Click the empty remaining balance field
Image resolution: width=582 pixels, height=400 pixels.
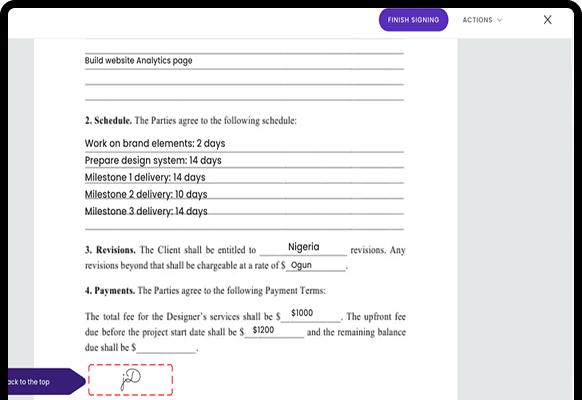(166, 347)
